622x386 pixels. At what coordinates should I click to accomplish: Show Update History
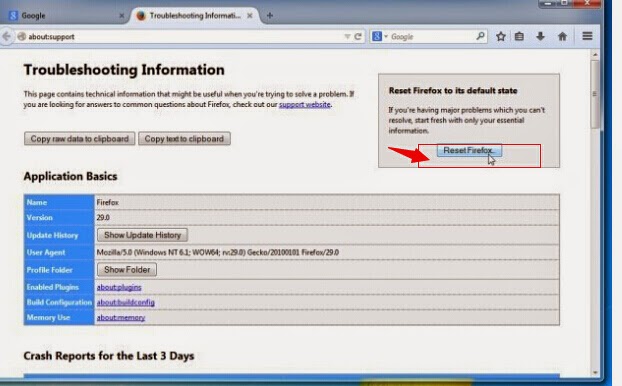pyautogui.click(x=142, y=235)
